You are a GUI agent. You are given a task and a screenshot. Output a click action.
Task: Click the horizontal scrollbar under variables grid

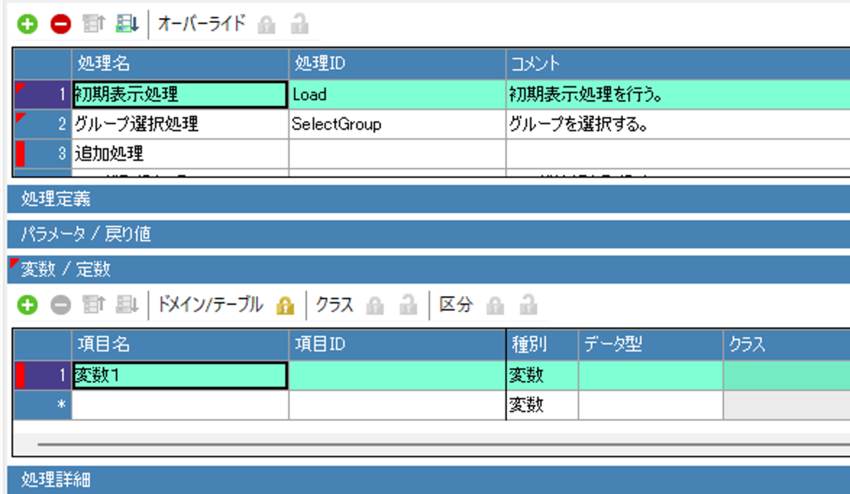click(443, 445)
